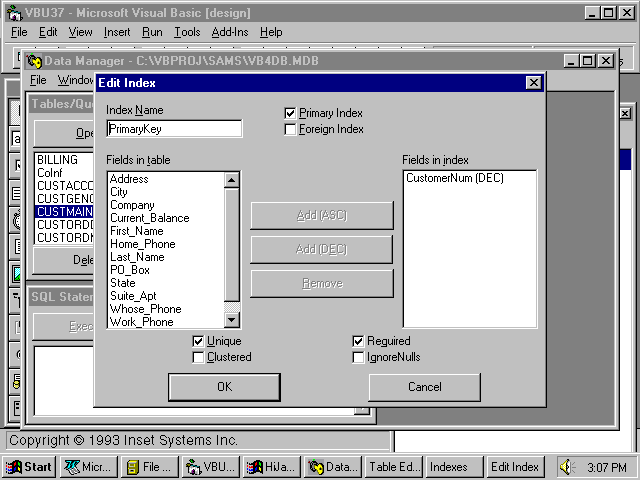
Task: Enable the IgnoreNulls checkbox
Action: tap(358, 357)
